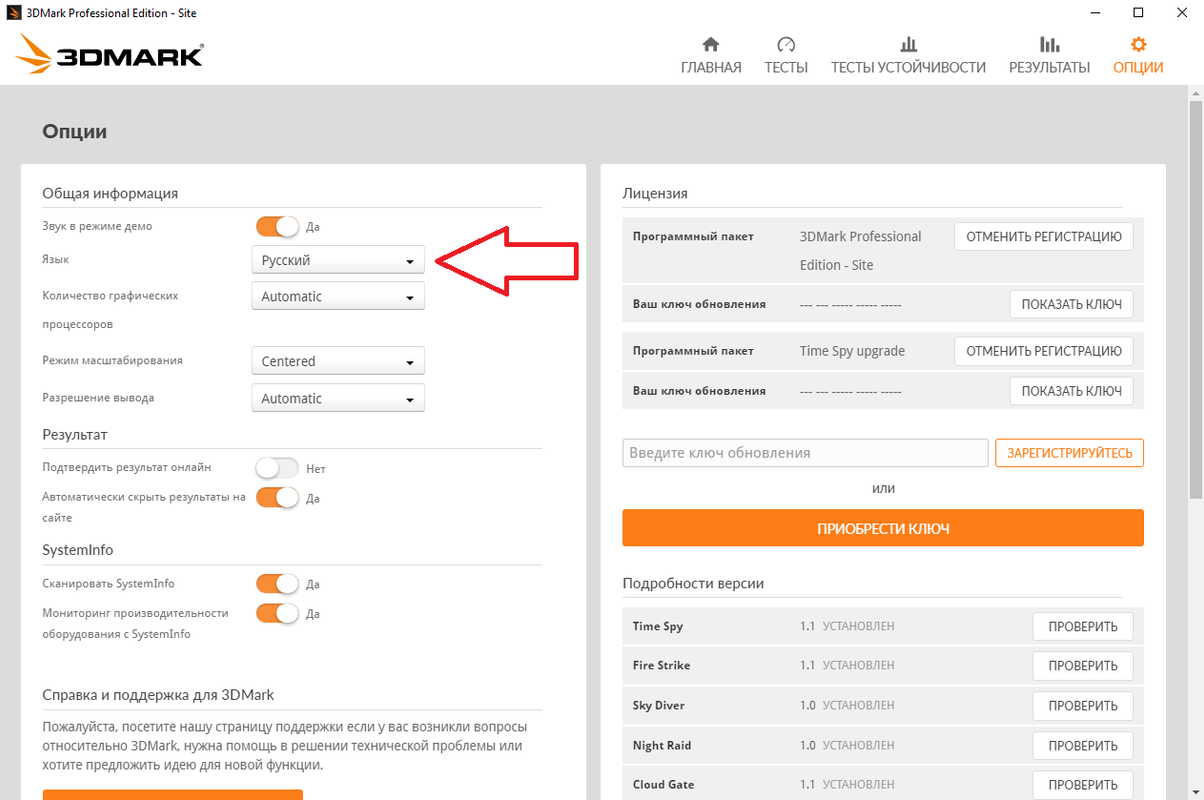Image resolution: width=1204 pixels, height=800 pixels.
Task: Click the ПРИОБРЕСТИ КЛЮЧ orange button
Action: coord(883,528)
